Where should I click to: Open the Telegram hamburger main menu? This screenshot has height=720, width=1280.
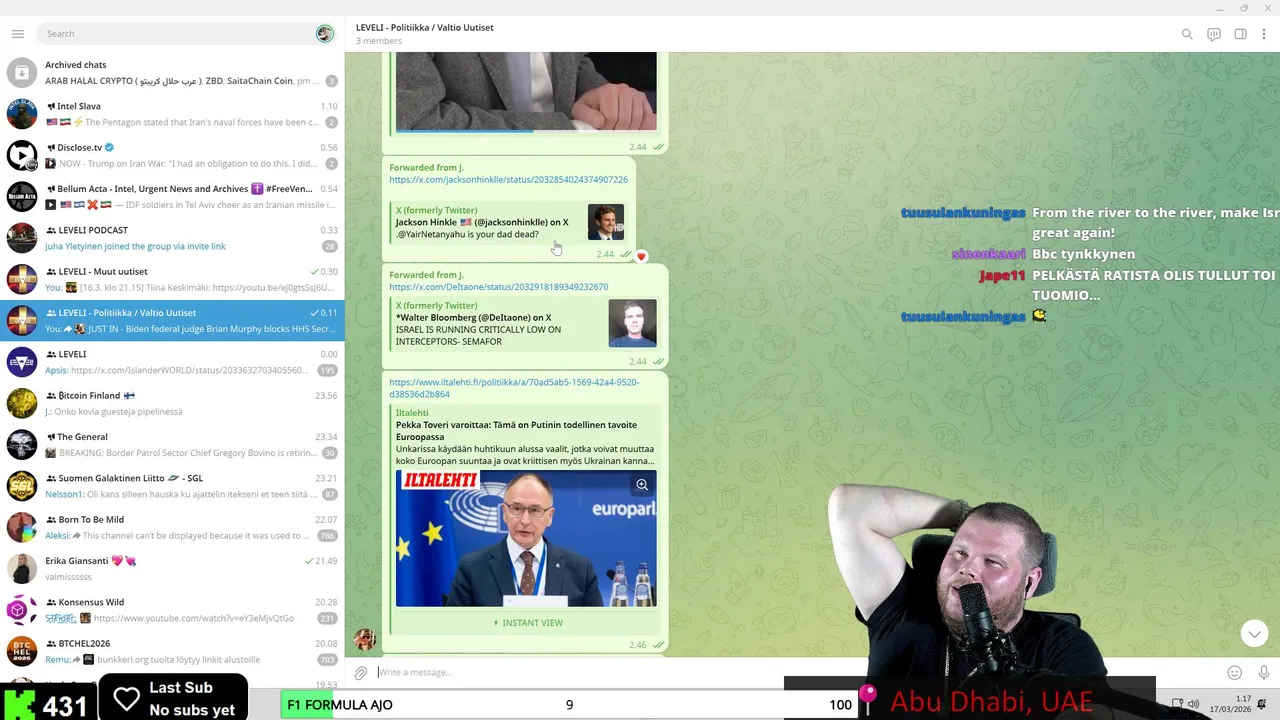click(17, 34)
